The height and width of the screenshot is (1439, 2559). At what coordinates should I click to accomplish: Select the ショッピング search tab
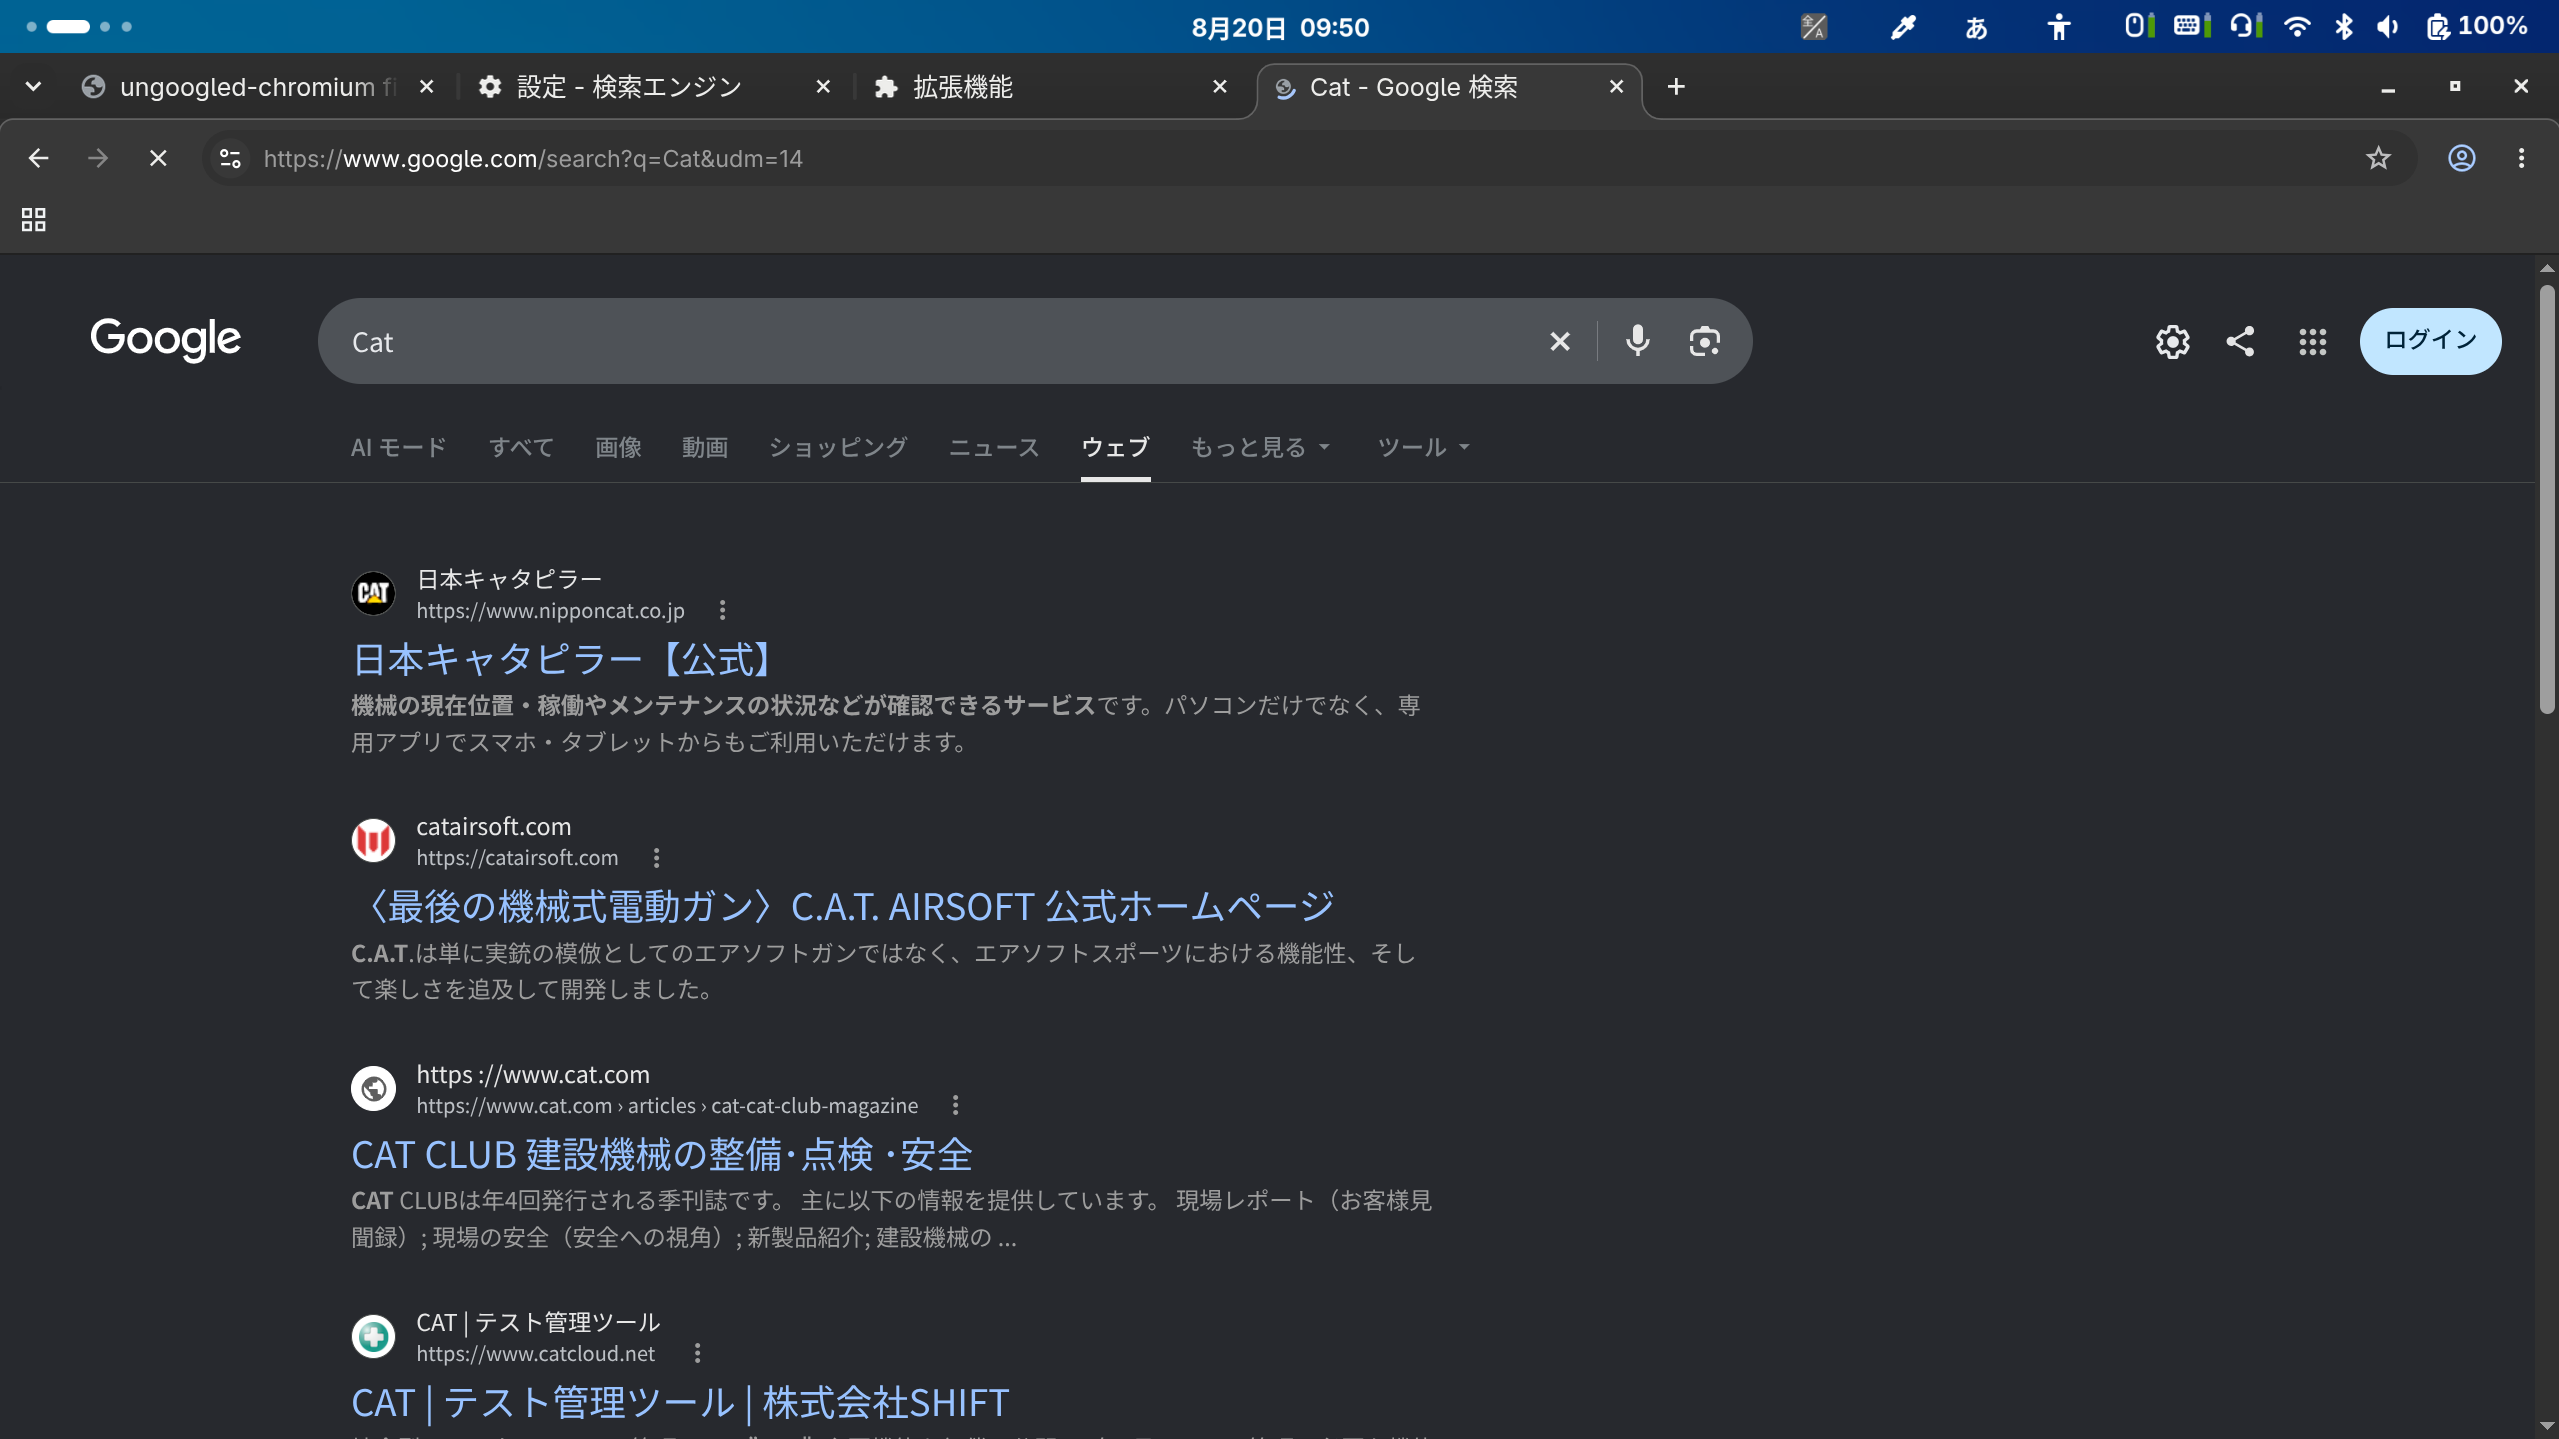[838, 447]
